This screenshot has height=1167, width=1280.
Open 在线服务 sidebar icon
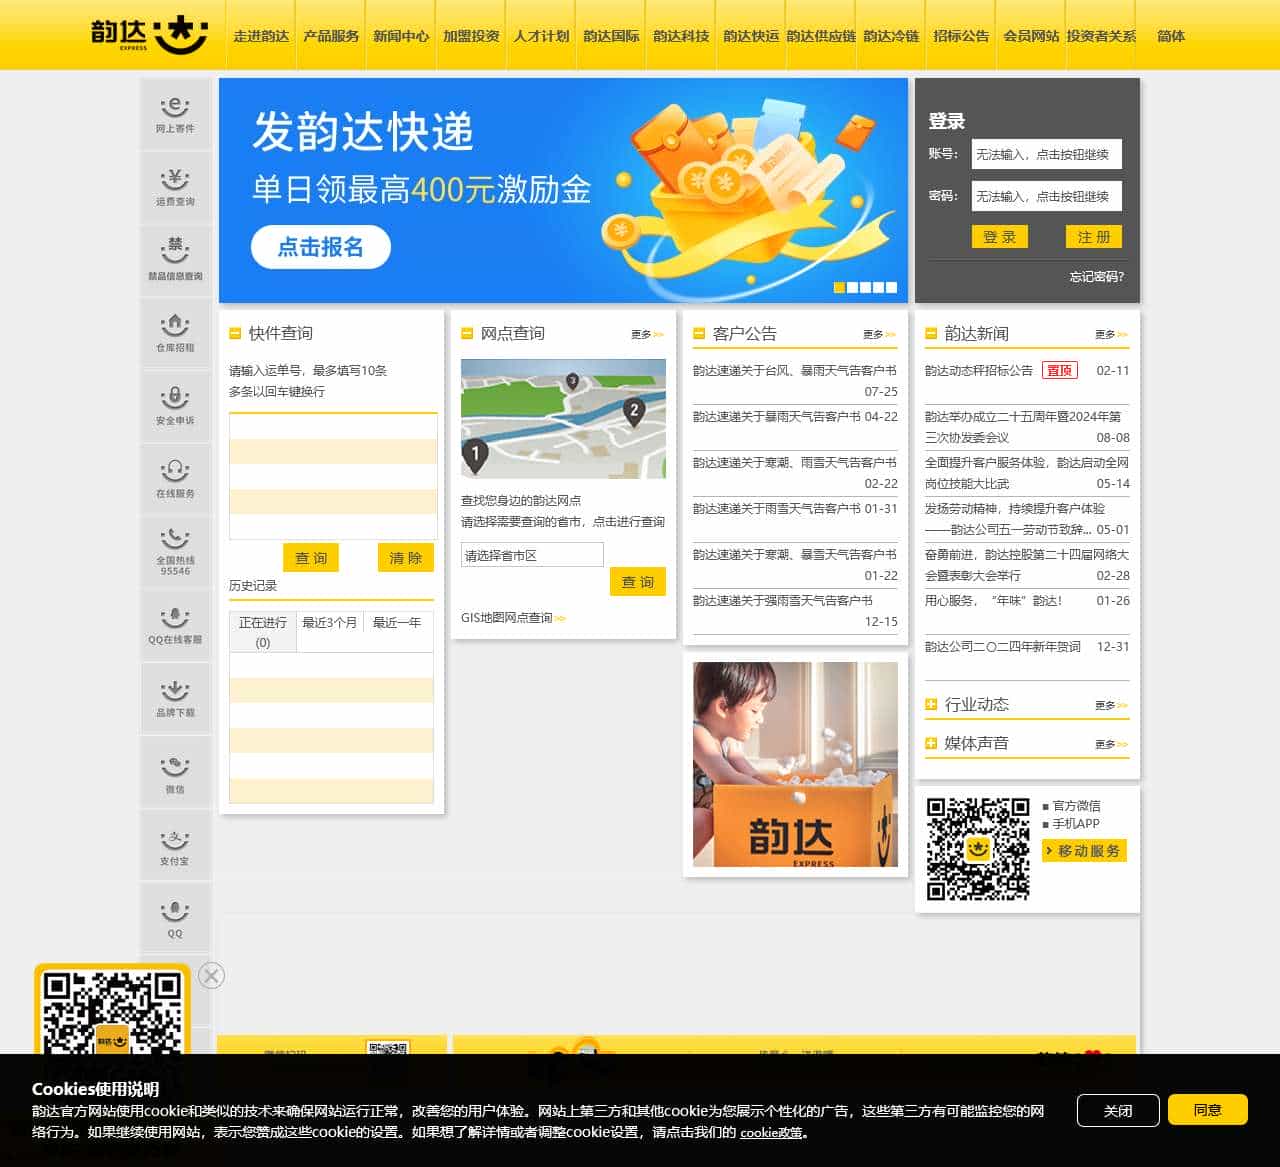click(175, 479)
